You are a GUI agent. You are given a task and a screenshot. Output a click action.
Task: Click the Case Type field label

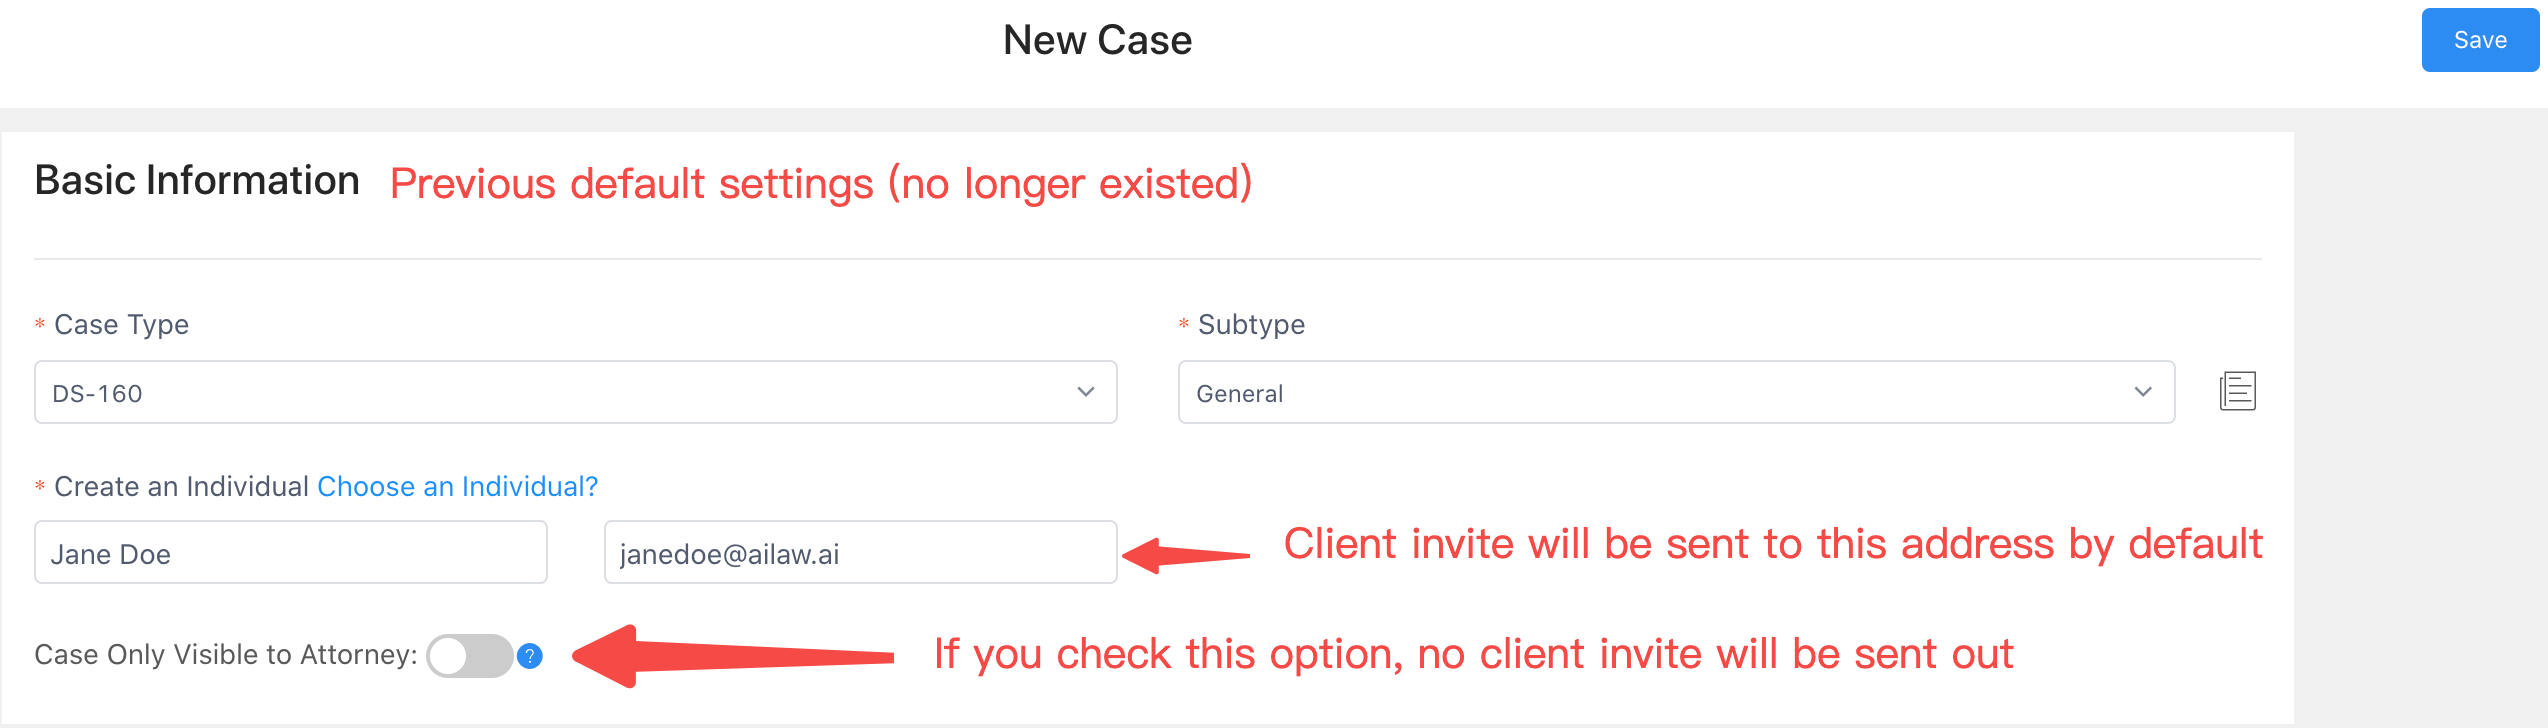(121, 325)
